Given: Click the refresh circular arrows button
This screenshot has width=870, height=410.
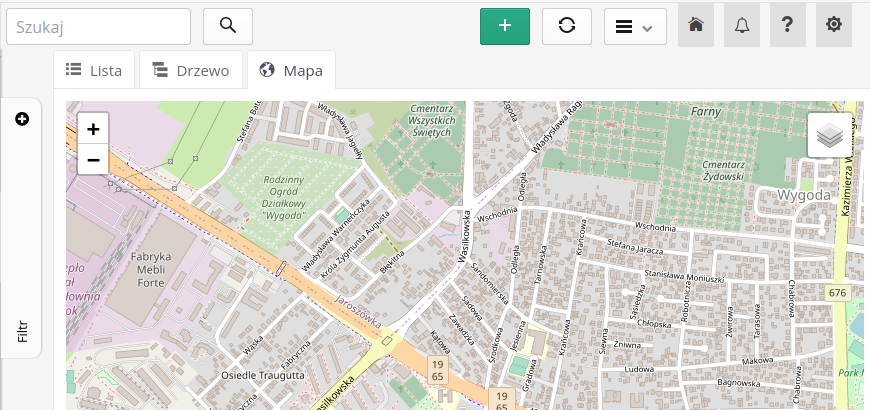Looking at the screenshot, I should [567, 26].
